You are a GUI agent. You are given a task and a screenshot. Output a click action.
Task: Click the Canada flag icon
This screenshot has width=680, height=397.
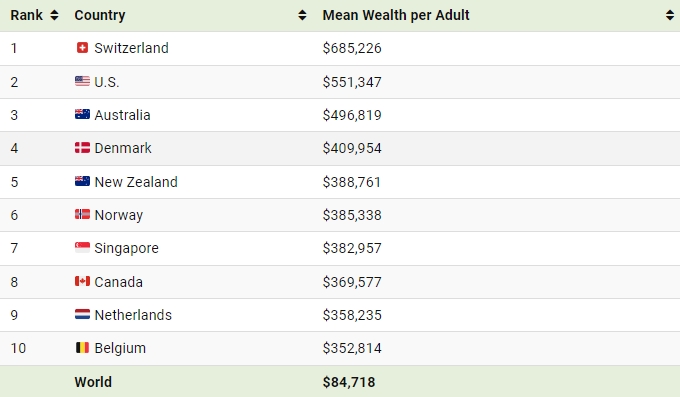tap(82, 281)
